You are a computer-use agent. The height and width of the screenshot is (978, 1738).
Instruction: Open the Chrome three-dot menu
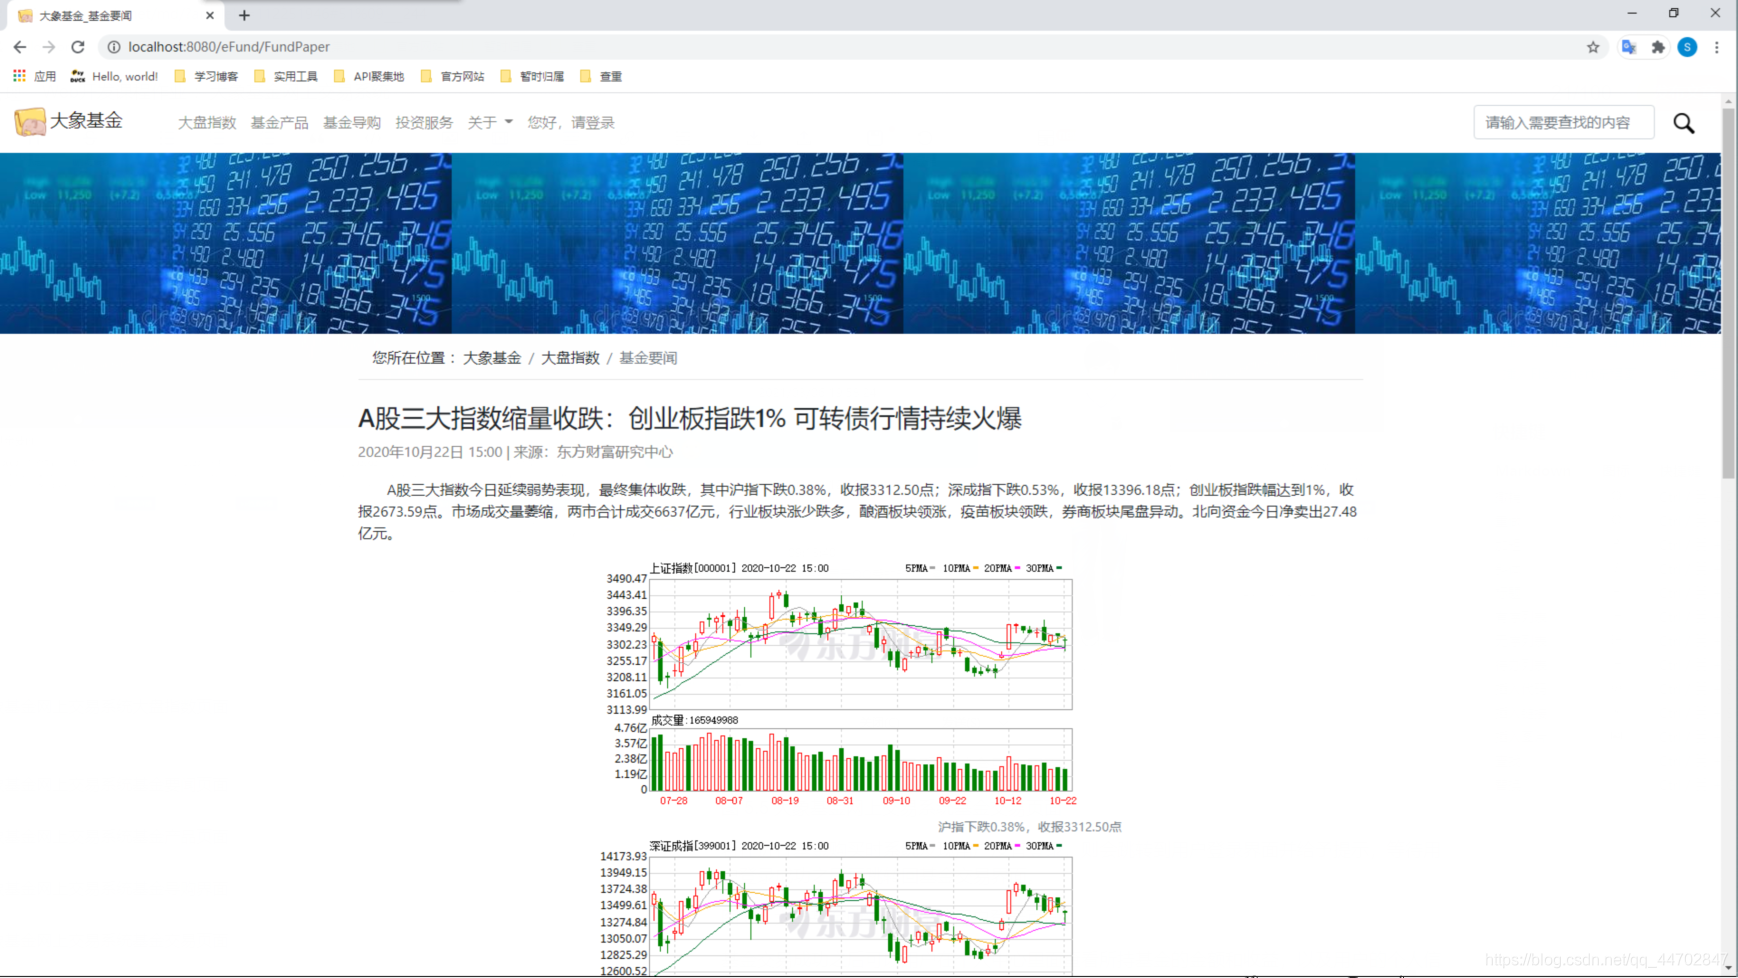[1717, 47]
